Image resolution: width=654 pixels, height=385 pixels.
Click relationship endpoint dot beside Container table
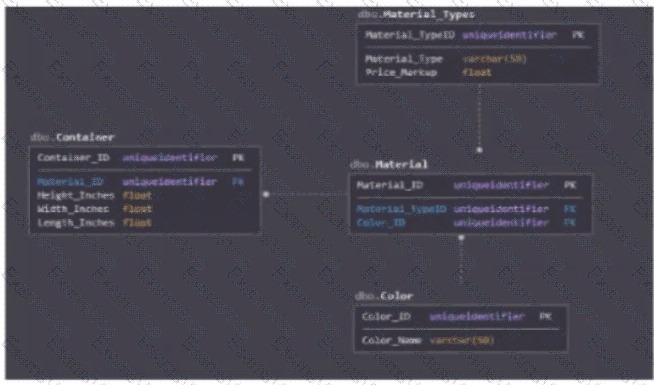[x=266, y=194]
